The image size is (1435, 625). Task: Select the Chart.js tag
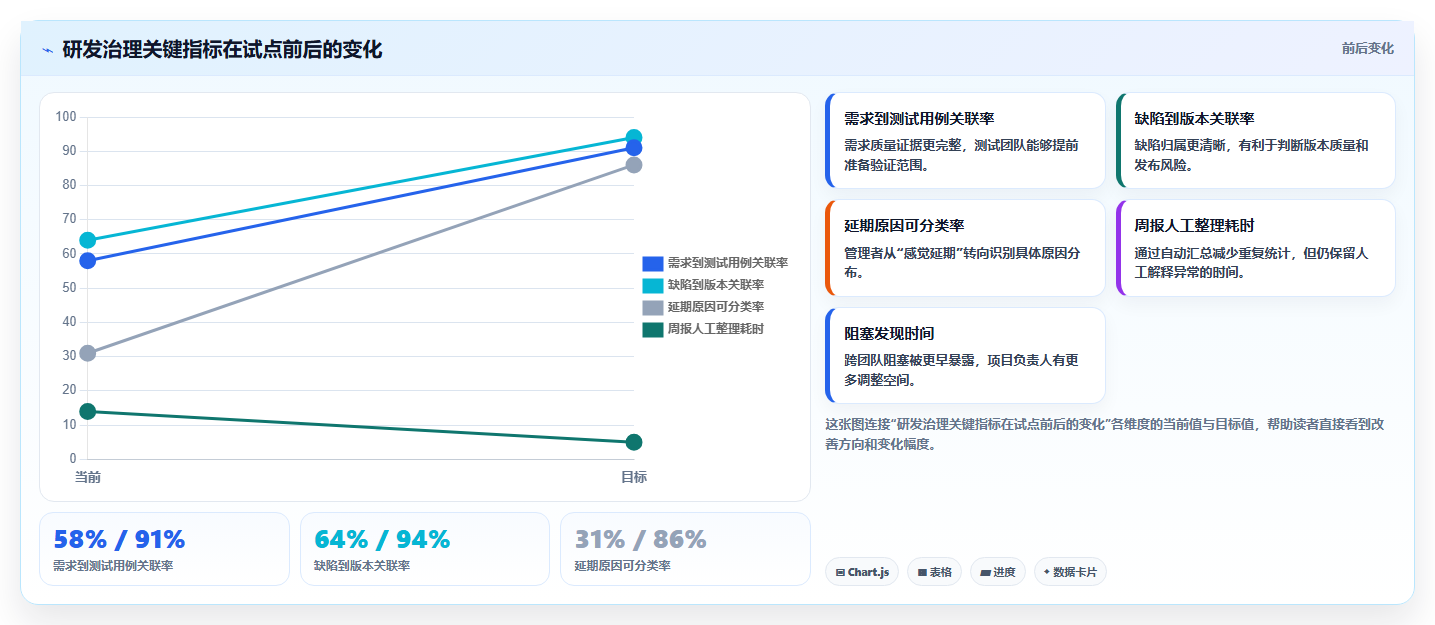tap(862, 572)
